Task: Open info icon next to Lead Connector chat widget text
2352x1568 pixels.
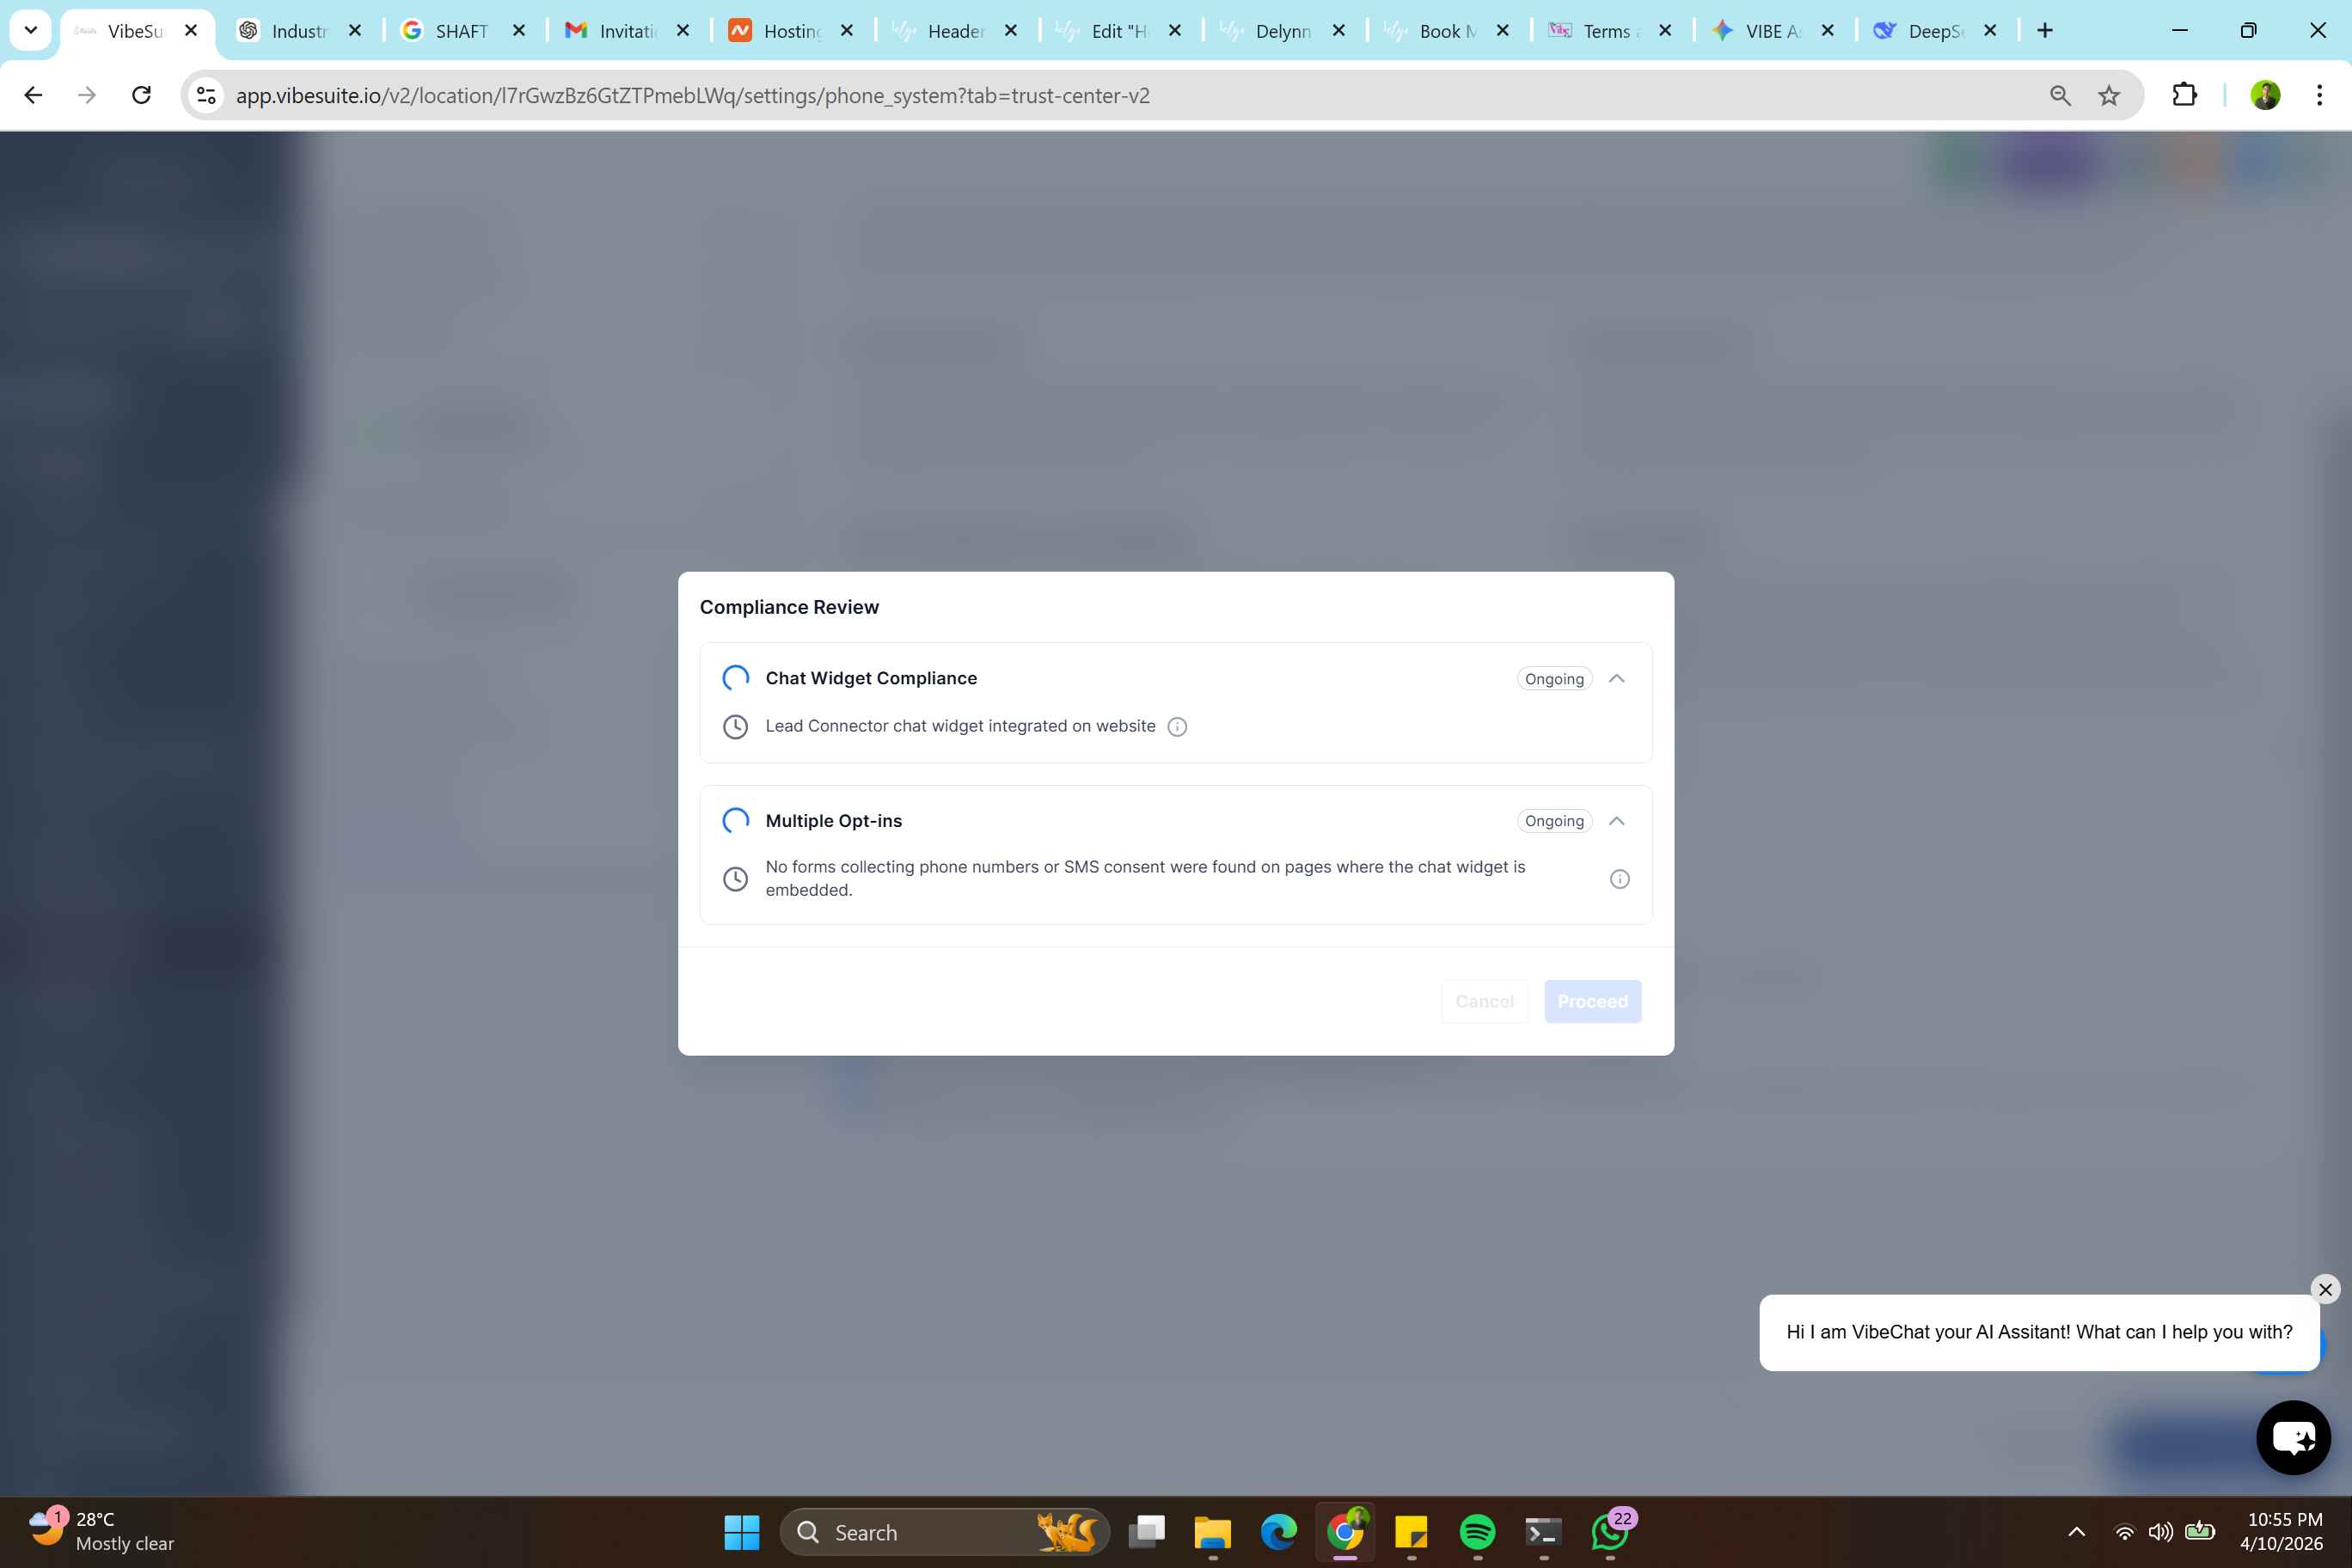Action: tap(1177, 727)
